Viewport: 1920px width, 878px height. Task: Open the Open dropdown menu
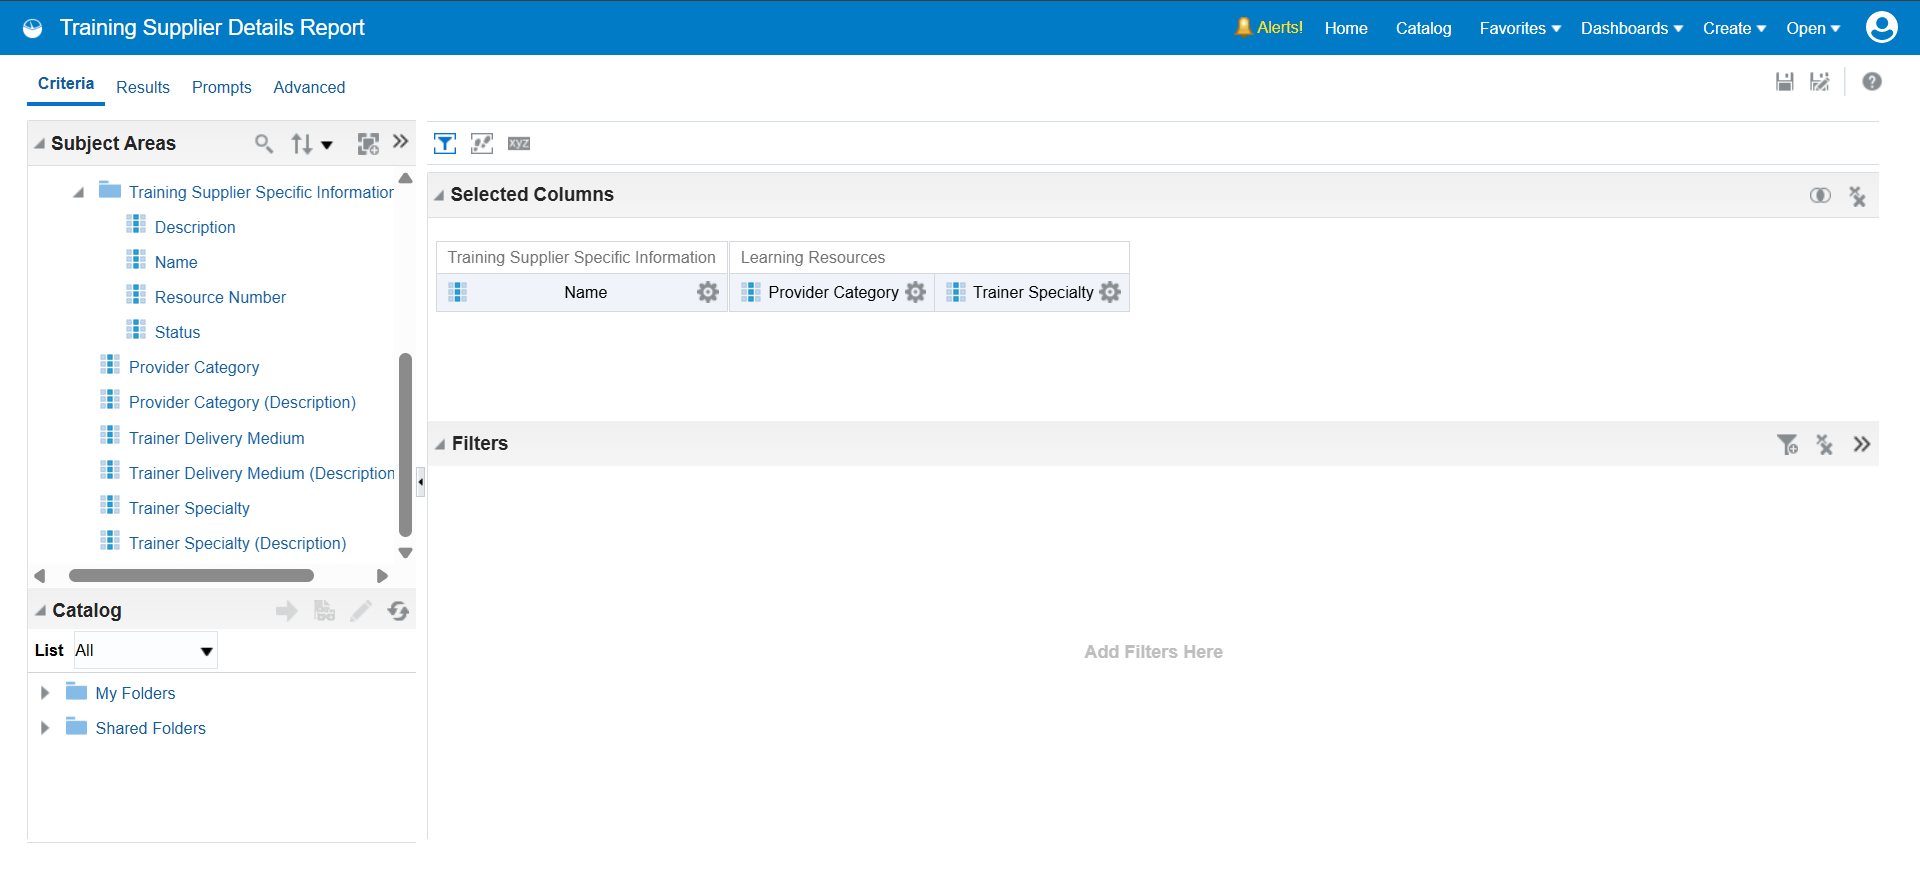[1813, 28]
